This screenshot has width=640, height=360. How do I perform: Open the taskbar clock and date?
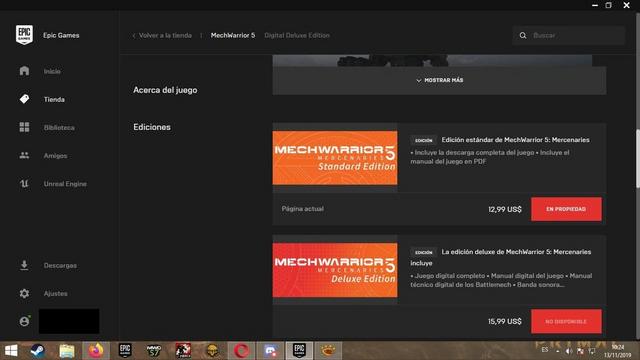point(618,351)
